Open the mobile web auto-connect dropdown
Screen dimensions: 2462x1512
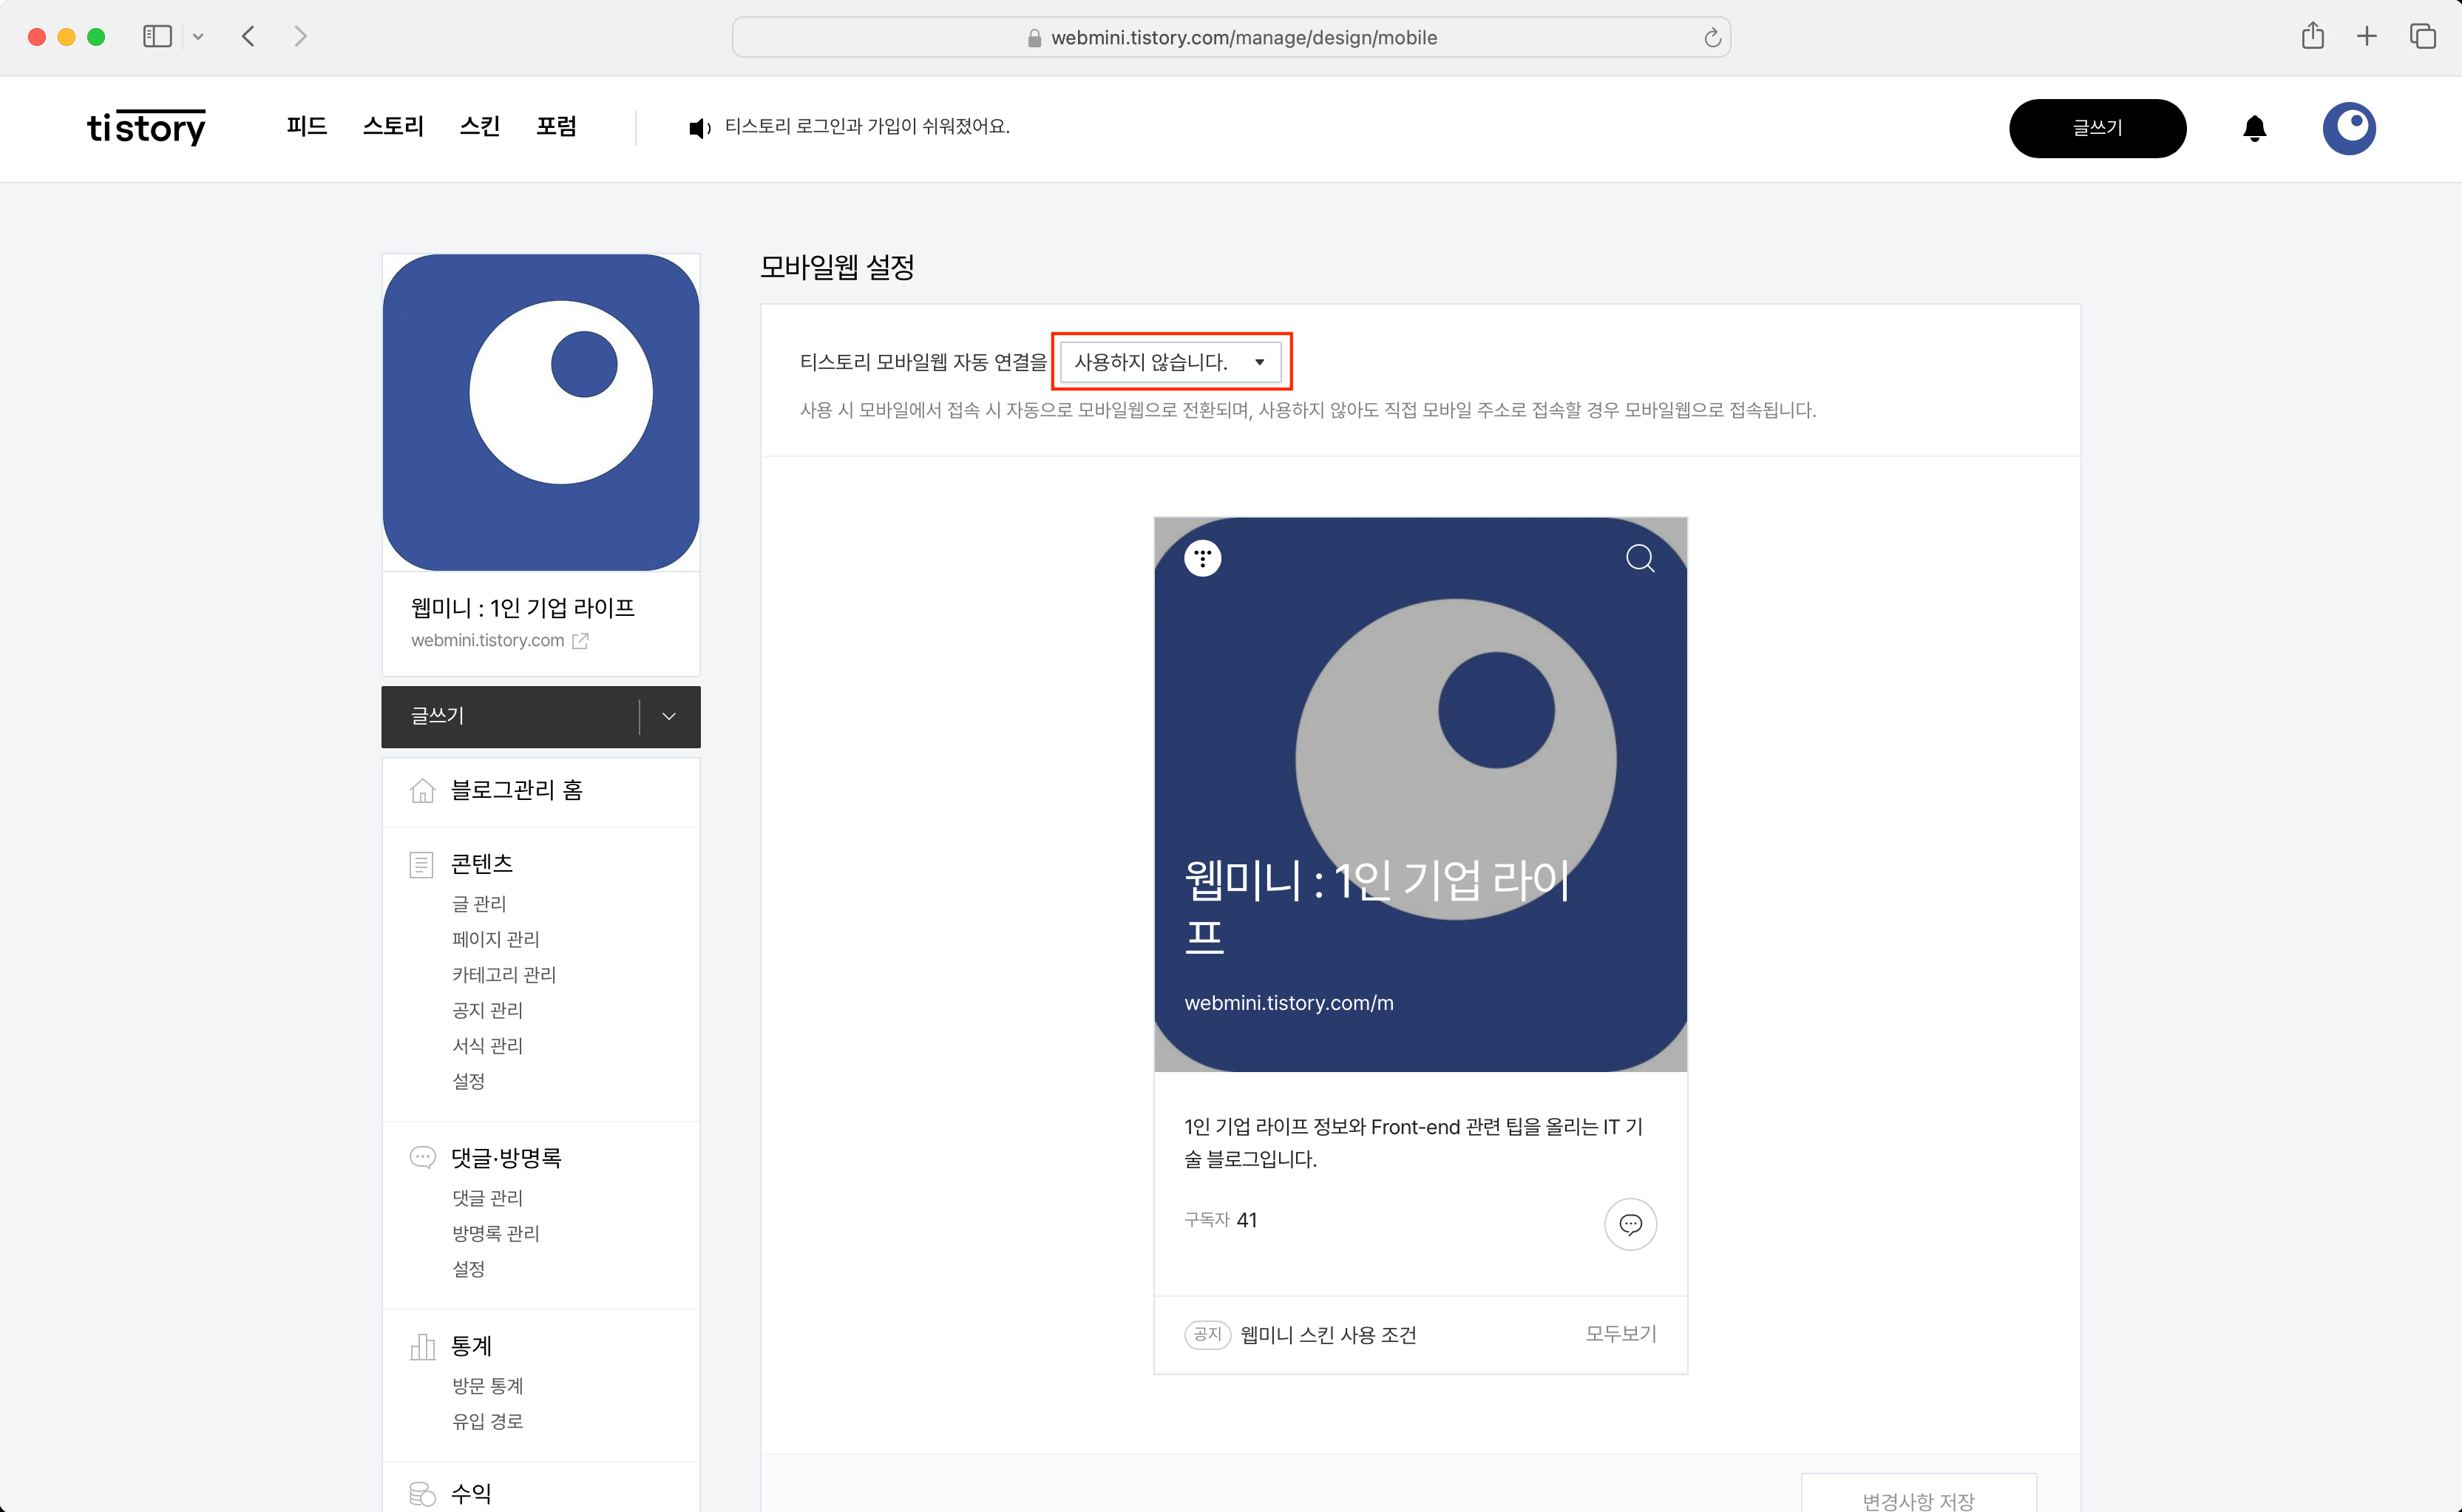pyautogui.click(x=1170, y=362)
